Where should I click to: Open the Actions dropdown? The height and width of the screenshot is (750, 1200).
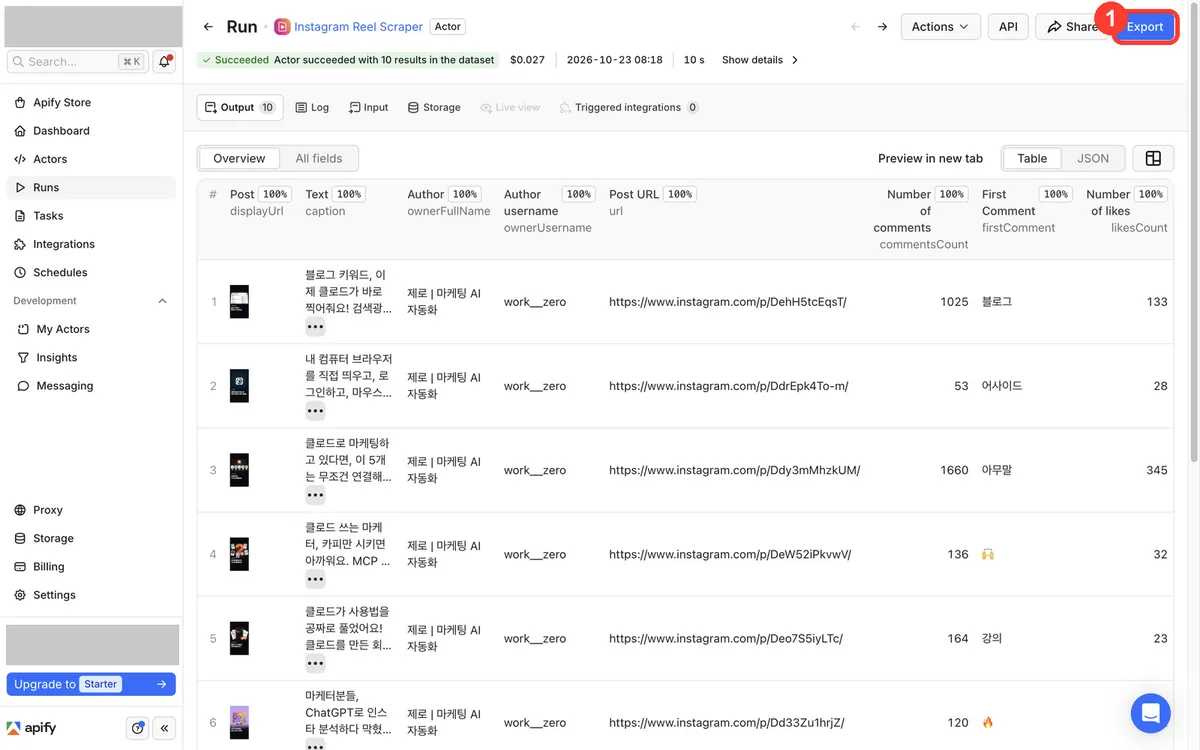(940, 27)
